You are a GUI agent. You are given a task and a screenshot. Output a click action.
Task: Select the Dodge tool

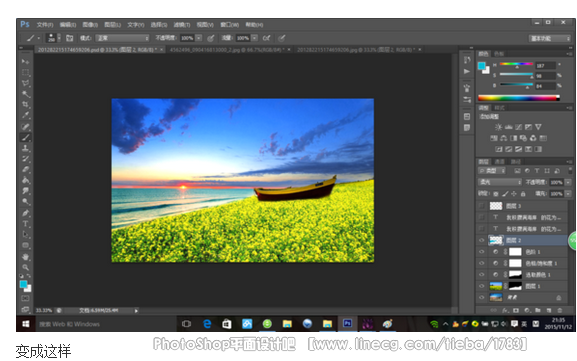25,202
